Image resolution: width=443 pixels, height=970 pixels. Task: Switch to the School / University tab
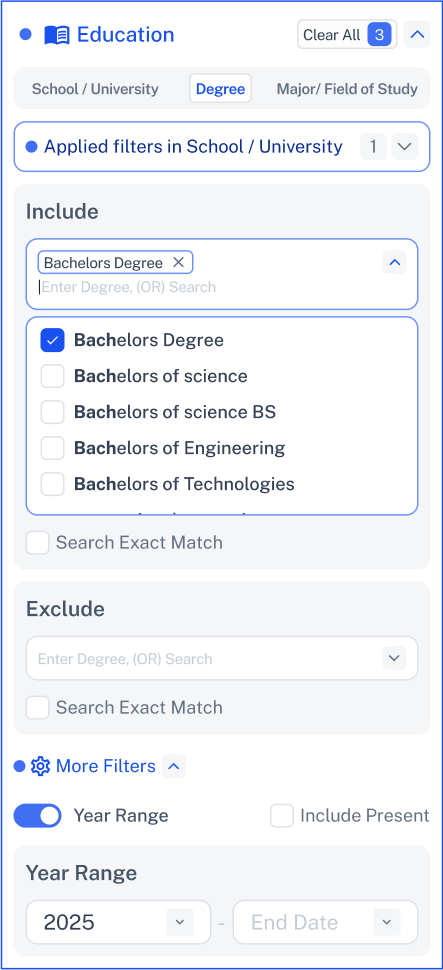95,88
